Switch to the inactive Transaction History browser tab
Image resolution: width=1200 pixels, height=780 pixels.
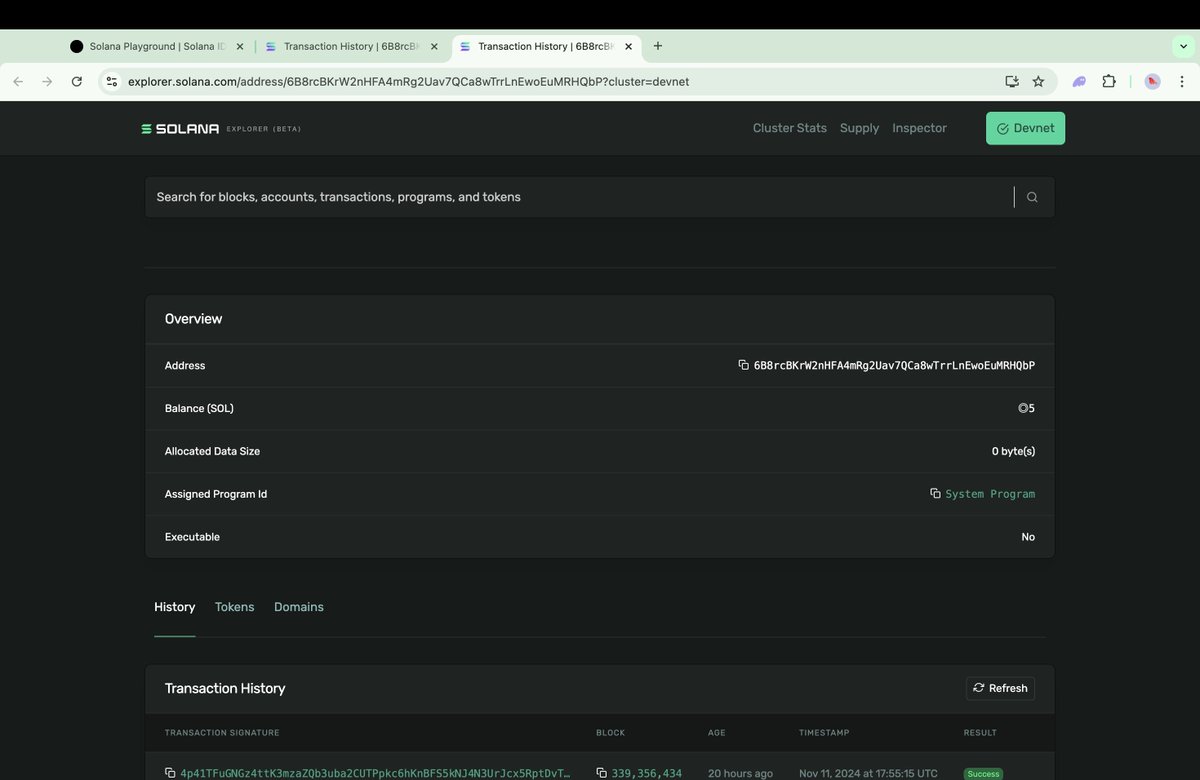351,46
